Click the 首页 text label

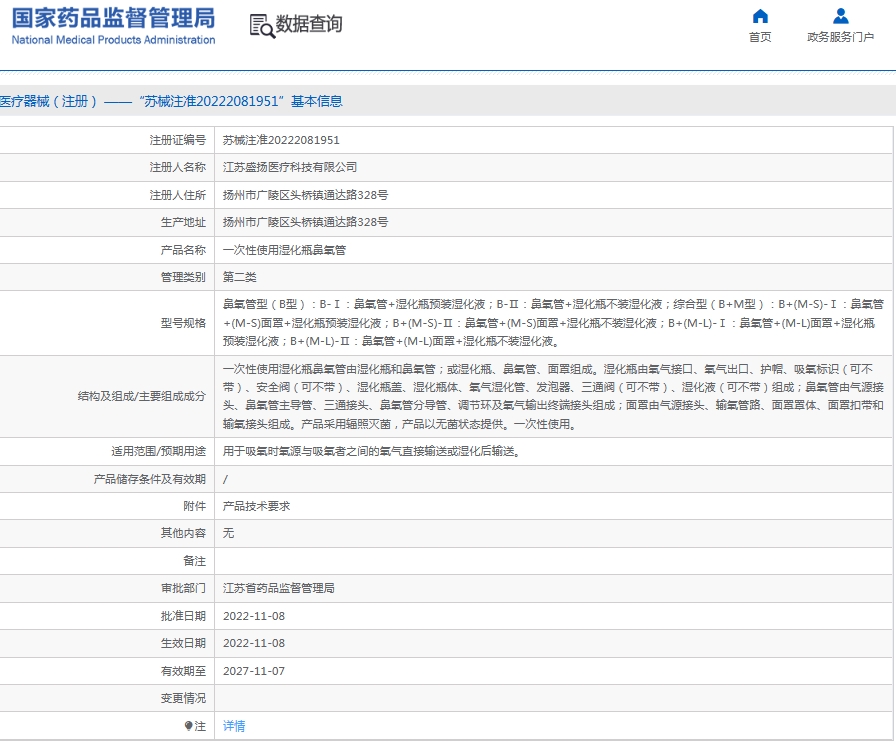(760, 37)
